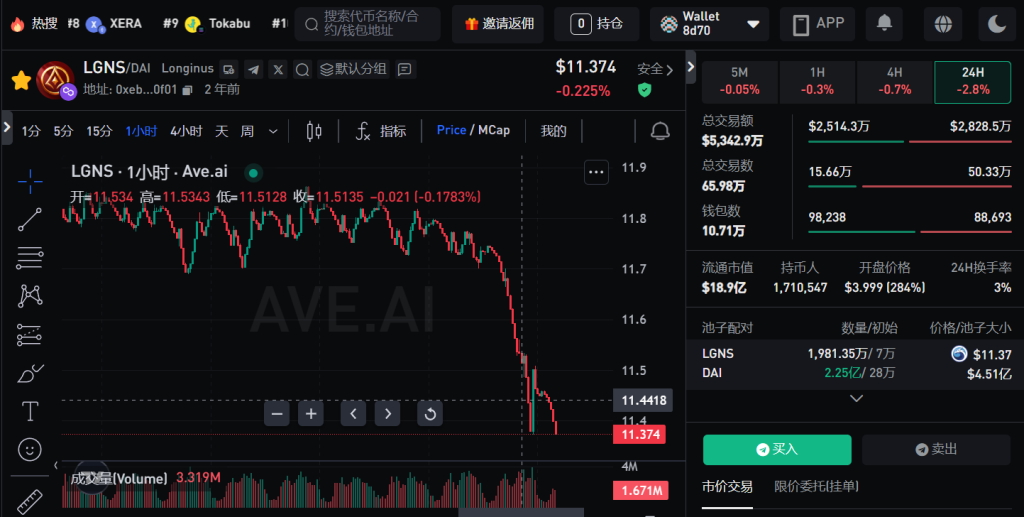The height and width of the screenshot is (517, 1024).
Task: Select the crosshair cursor tool
Action: [30, 181]
